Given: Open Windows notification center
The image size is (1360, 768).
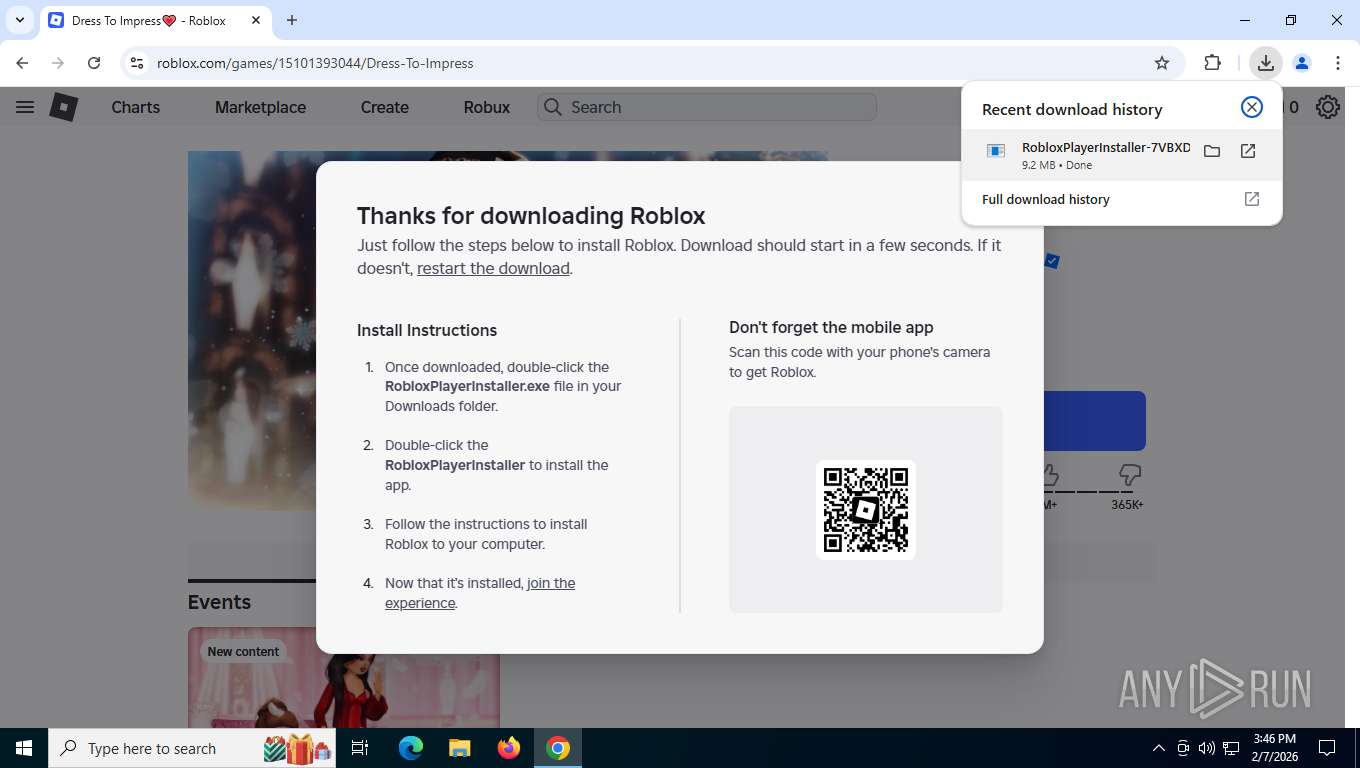Looking at the screenshot, I should tap(1327, 748).
